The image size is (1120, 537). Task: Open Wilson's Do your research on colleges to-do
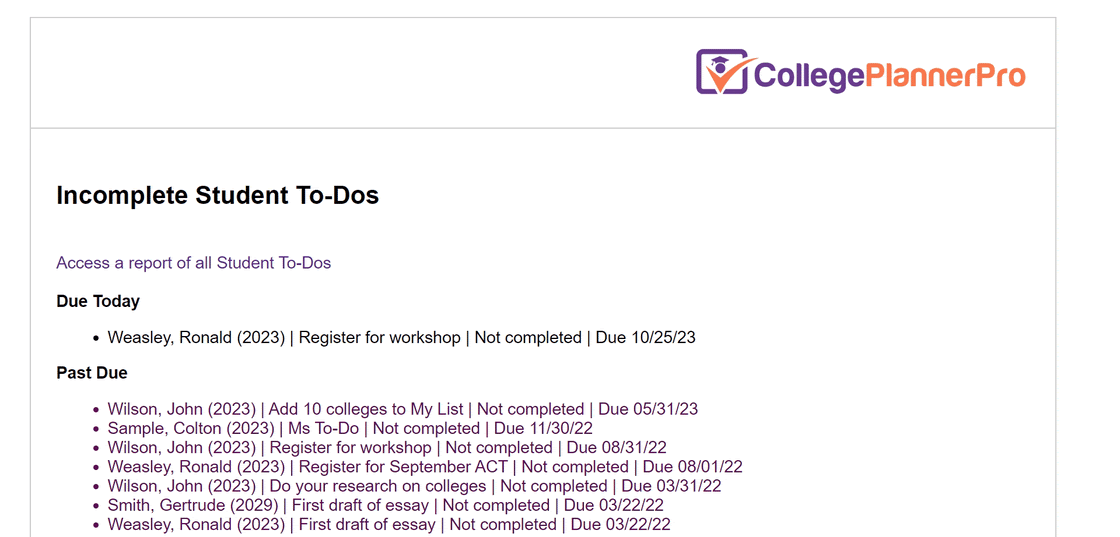[x=414, y=486]
